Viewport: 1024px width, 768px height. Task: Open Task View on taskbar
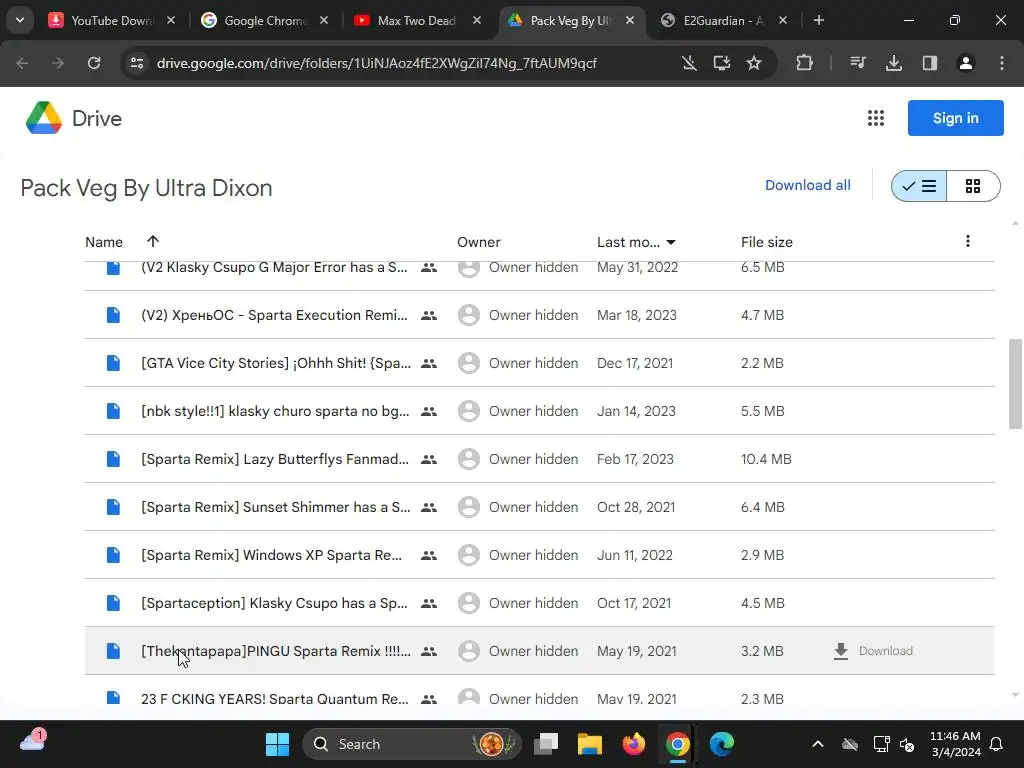point(546,744)
